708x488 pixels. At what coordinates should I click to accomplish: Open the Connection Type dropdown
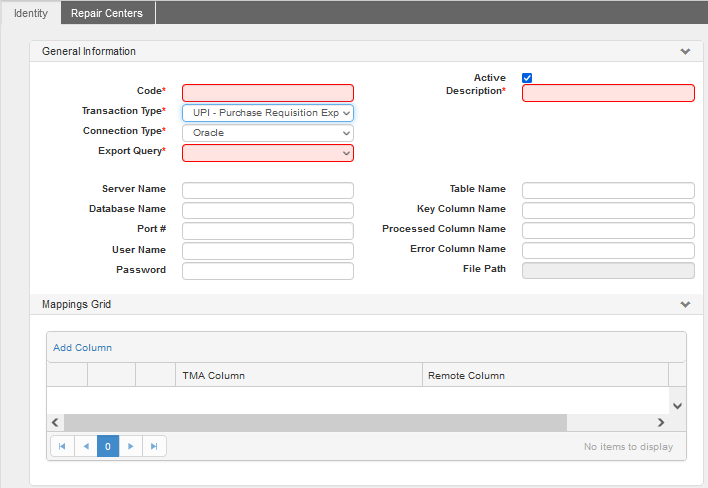(x=267, y=133)
